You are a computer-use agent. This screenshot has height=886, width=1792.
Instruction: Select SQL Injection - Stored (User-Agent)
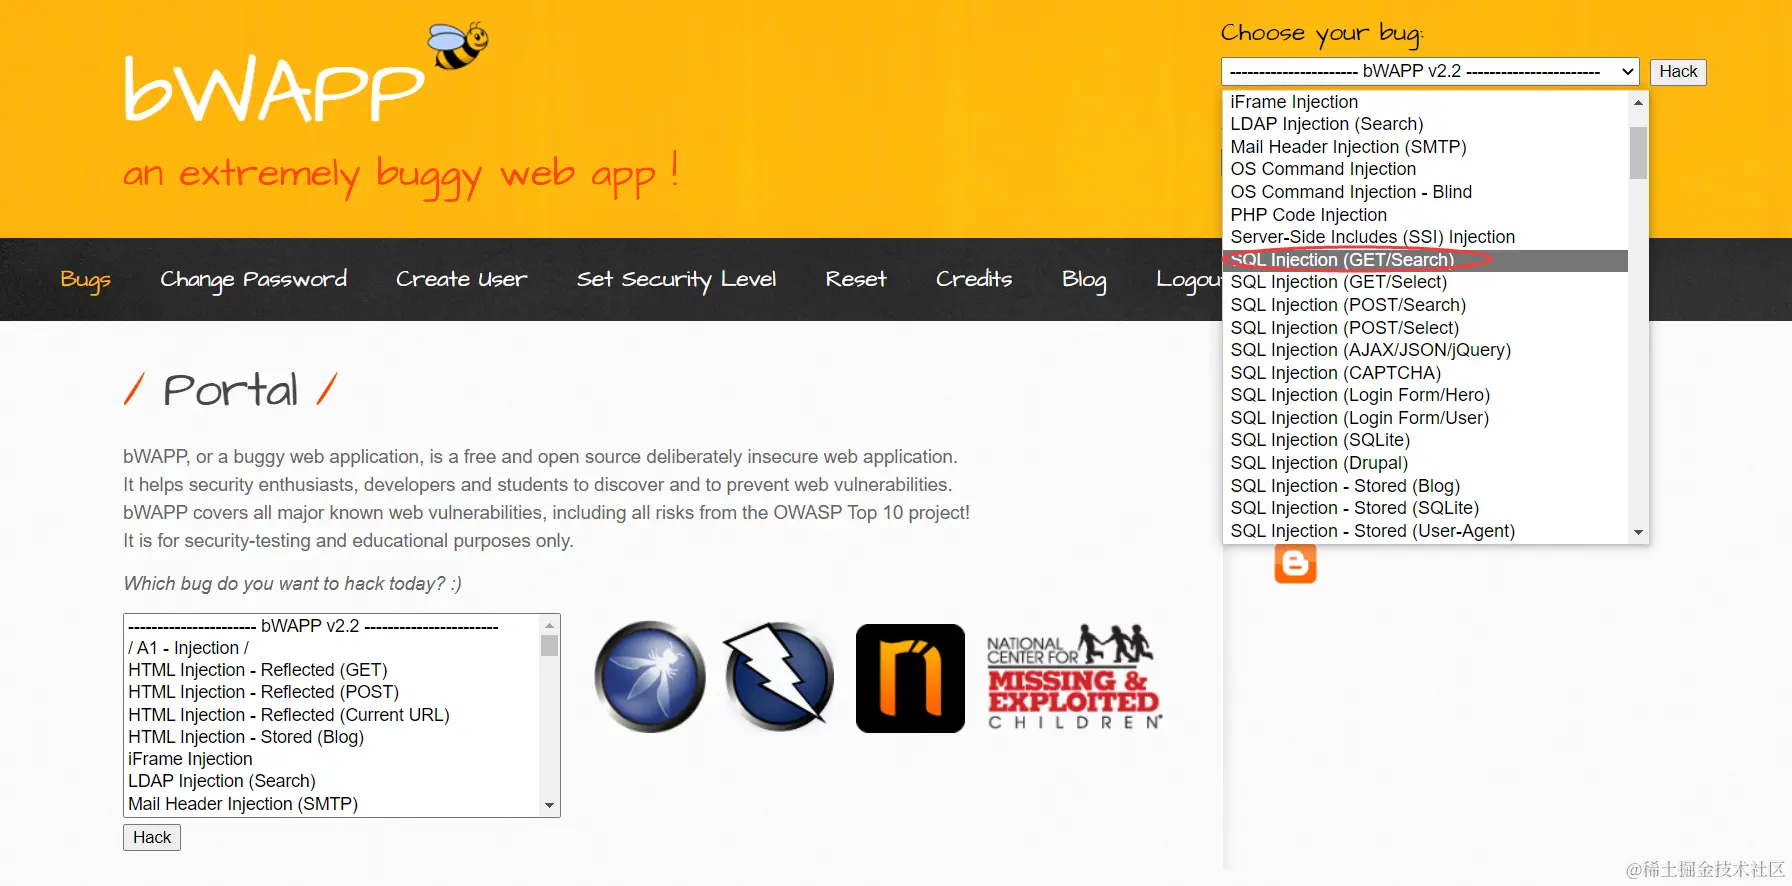[1425, 531]
